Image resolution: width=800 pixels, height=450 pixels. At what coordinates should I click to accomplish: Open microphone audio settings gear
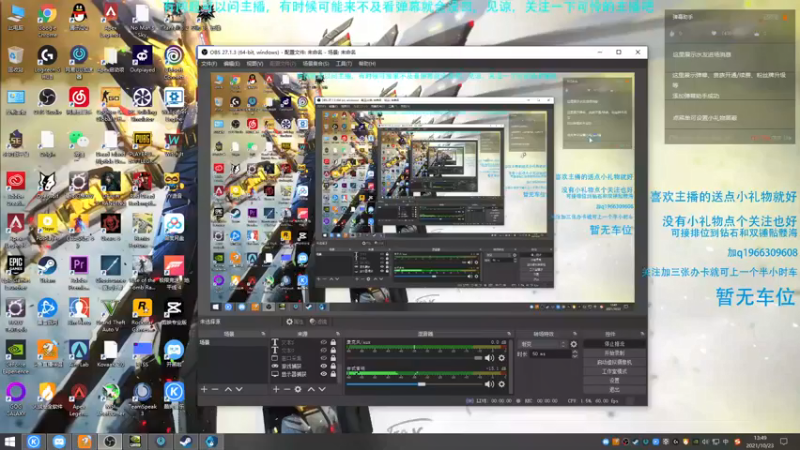click(502, 358)
